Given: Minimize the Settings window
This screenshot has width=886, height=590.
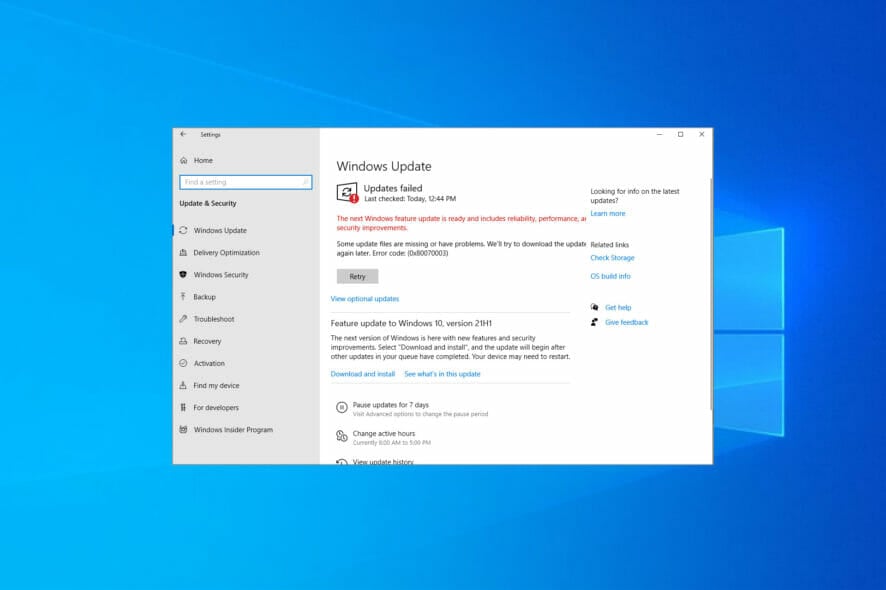Looking at the screenshot, I should click(659, 135).
